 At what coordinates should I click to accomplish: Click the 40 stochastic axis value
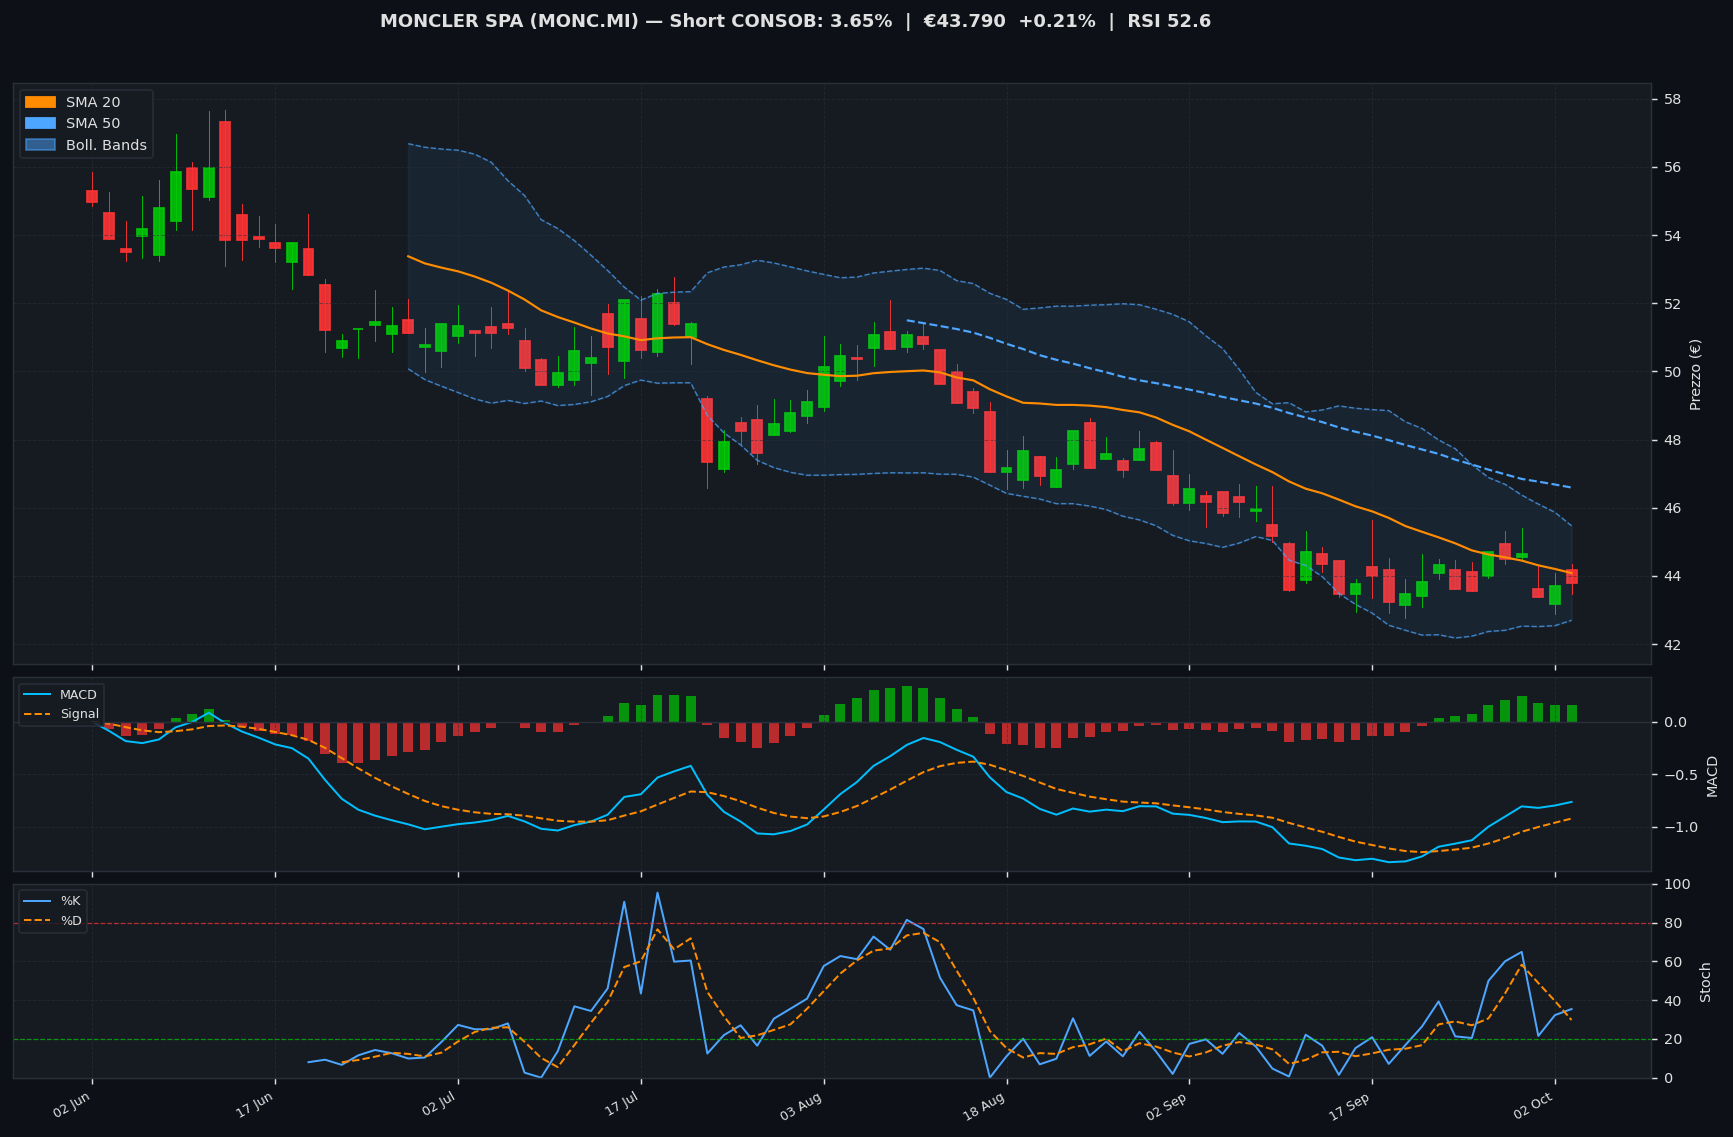[1672, 1001]
